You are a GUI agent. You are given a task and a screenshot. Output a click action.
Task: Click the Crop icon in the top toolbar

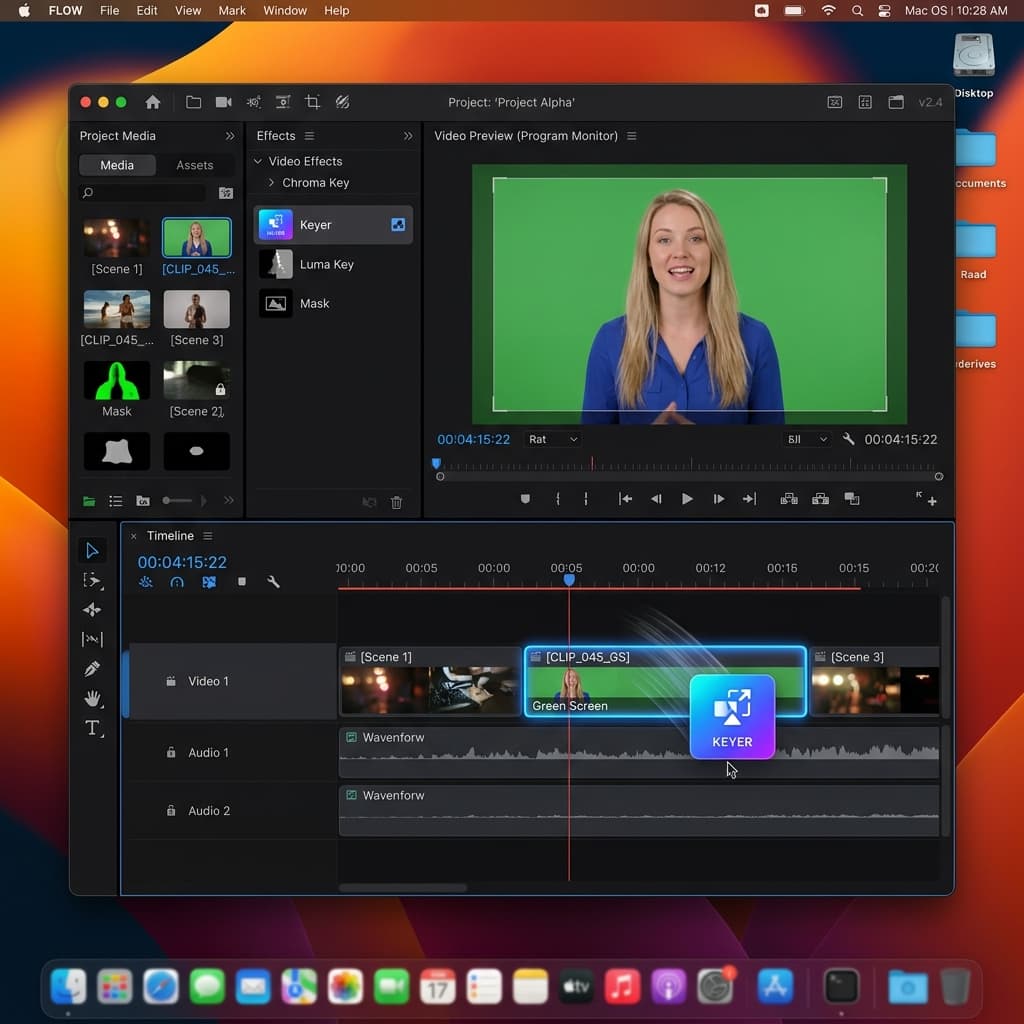click(x=312, y=101)
